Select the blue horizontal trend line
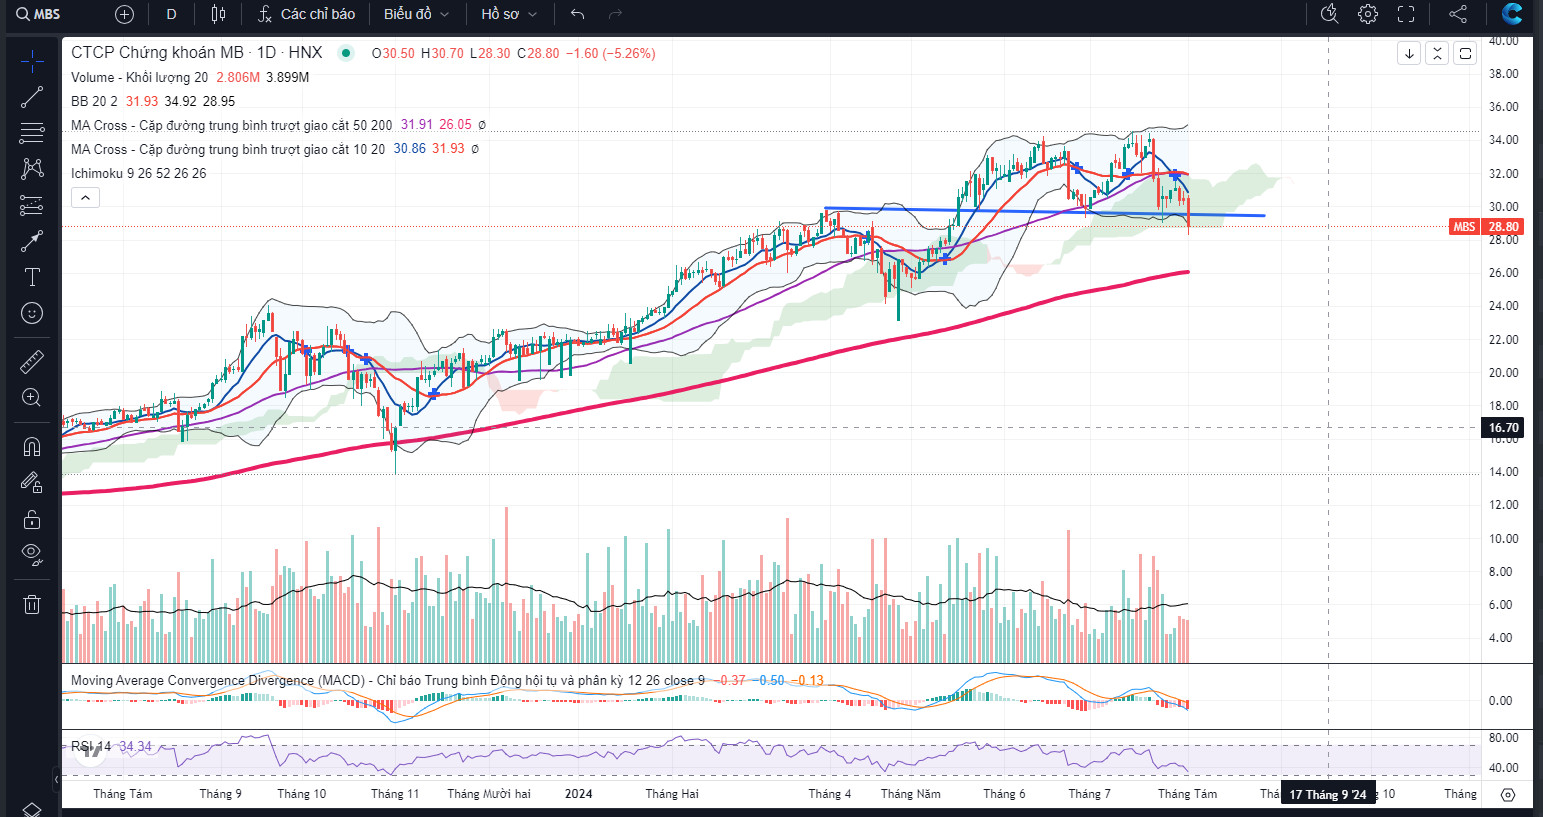Screen dimensions: 1543x817 [x=1044, y=212]
